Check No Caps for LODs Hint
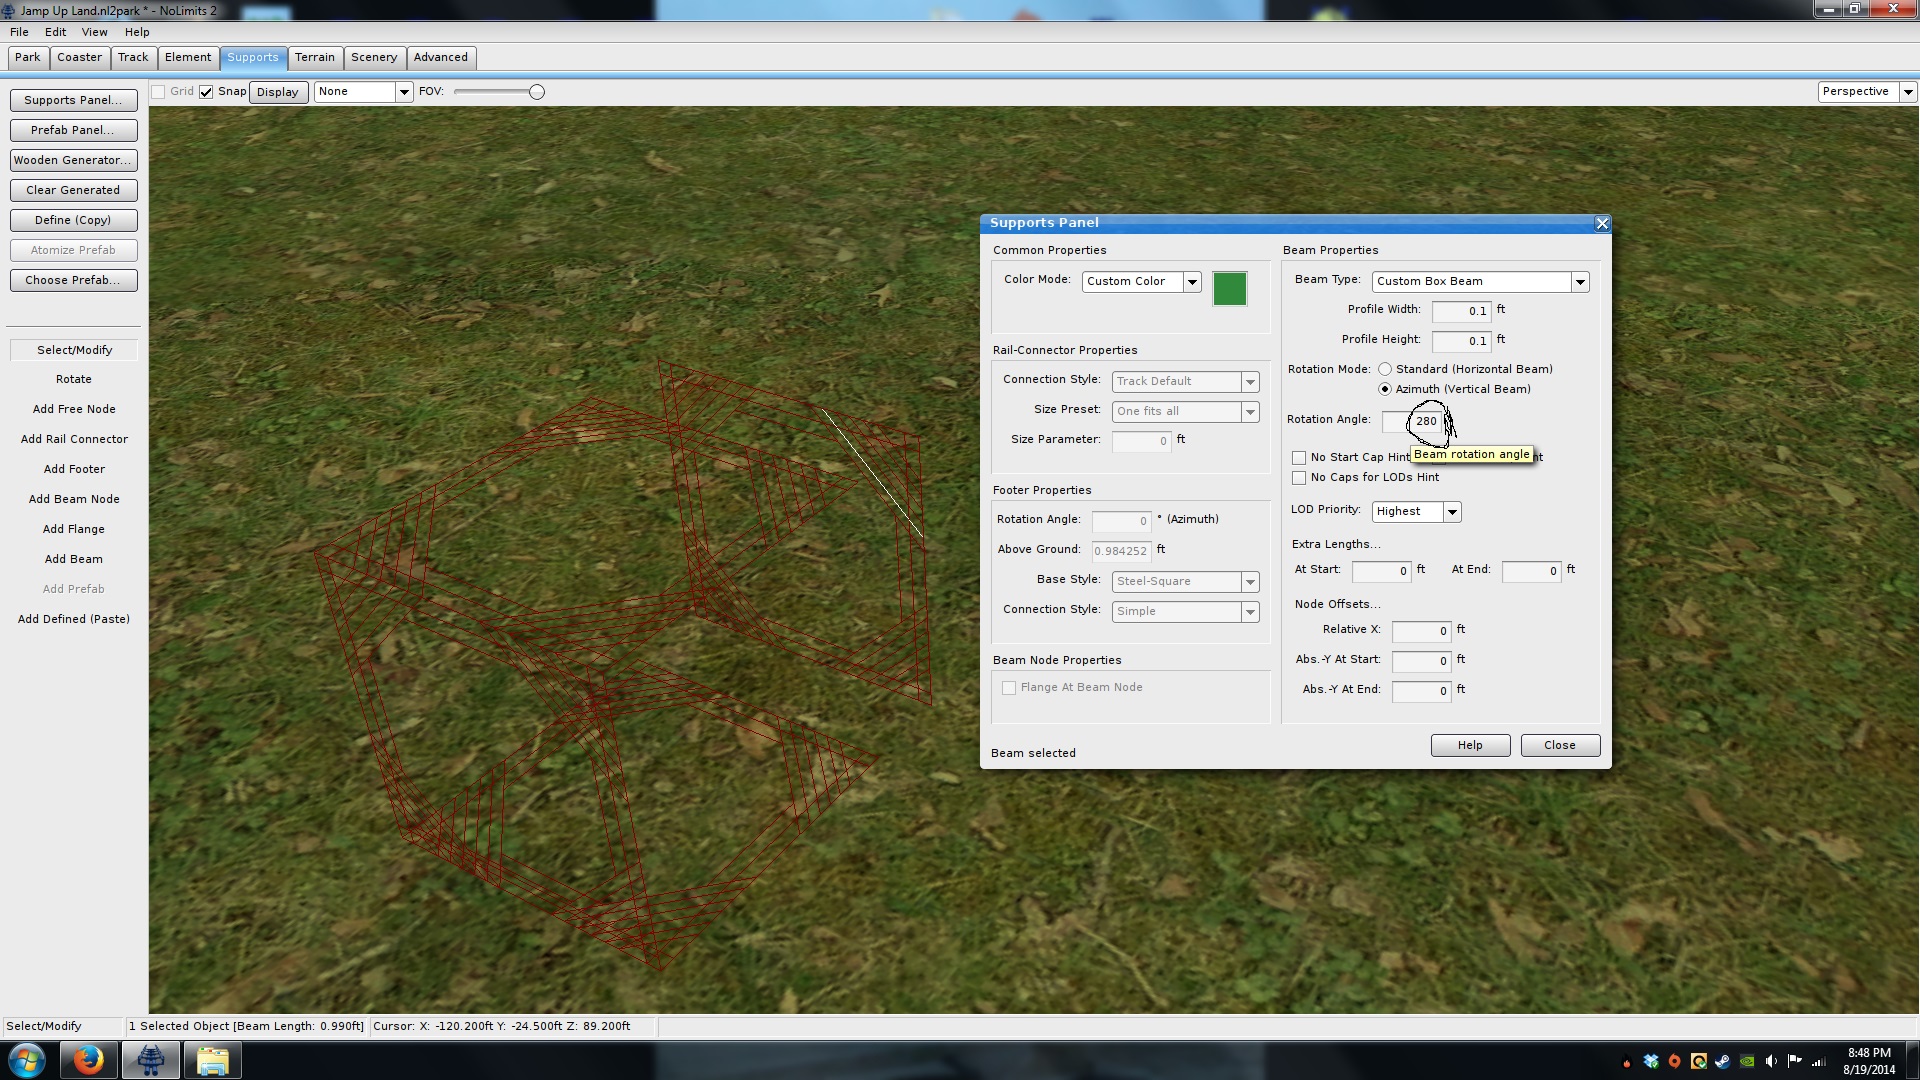 point(1299,478)
